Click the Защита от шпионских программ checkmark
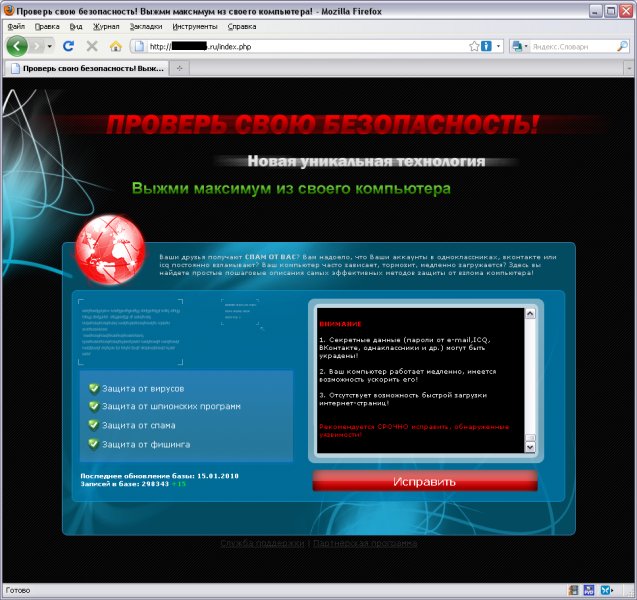 pos(94,406)
